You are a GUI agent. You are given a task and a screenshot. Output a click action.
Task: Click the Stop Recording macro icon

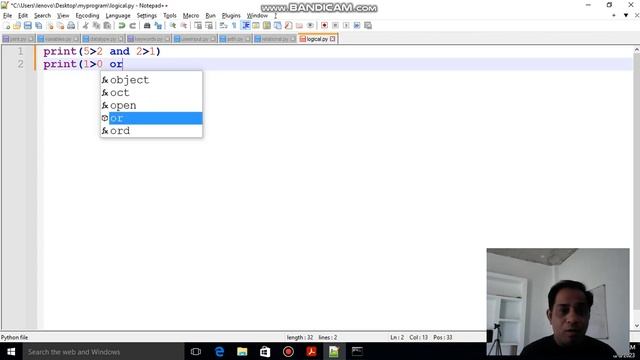[x=335, y=26]
